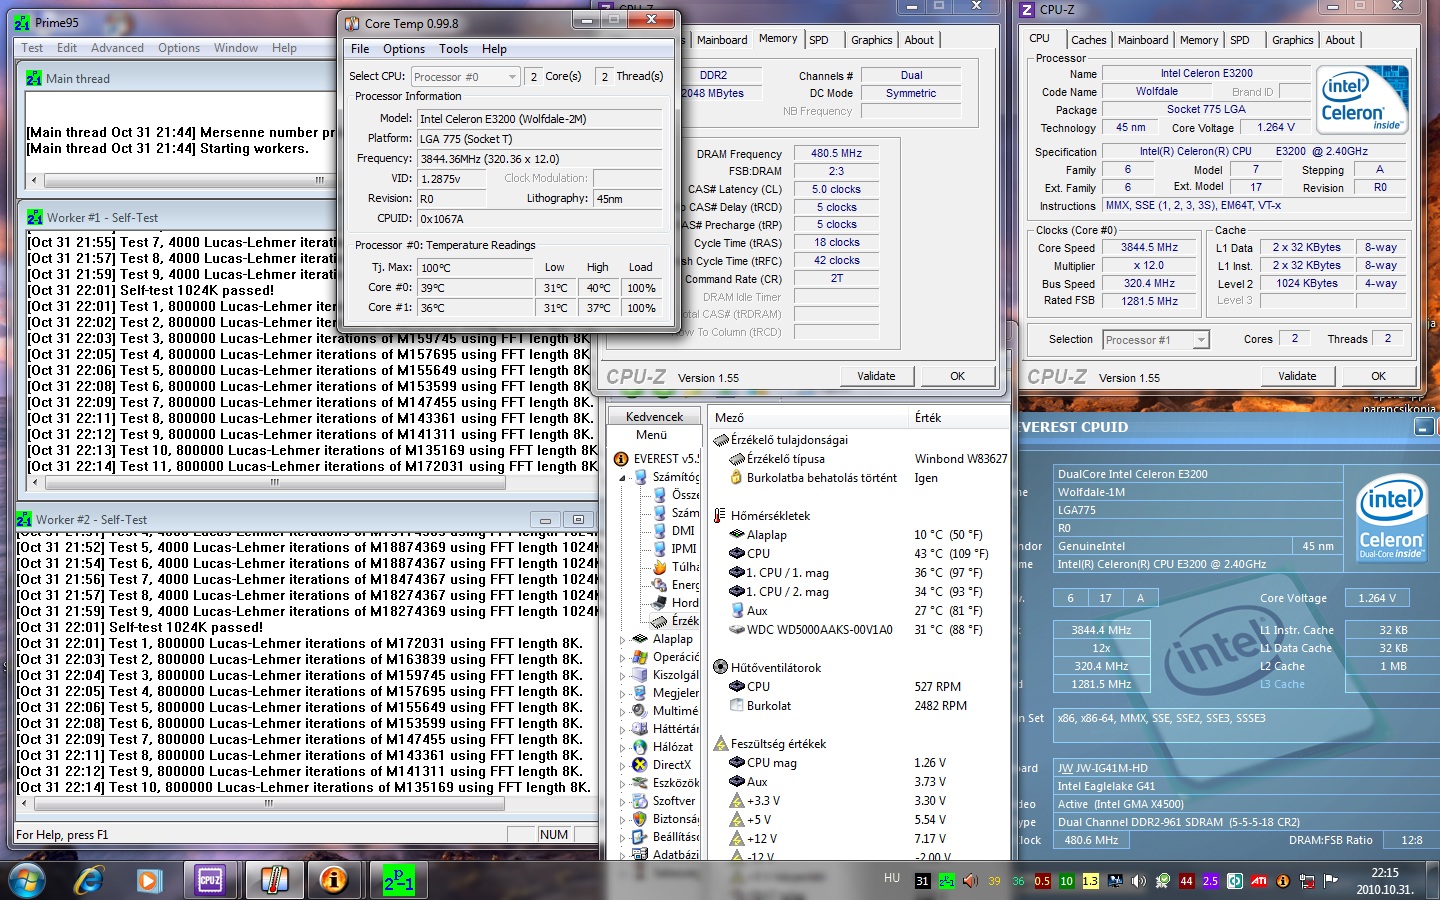This screenshot has height=900, width=1440.
Task: Open the Action Center flag tray icon
Action: tap(1331, 881)
